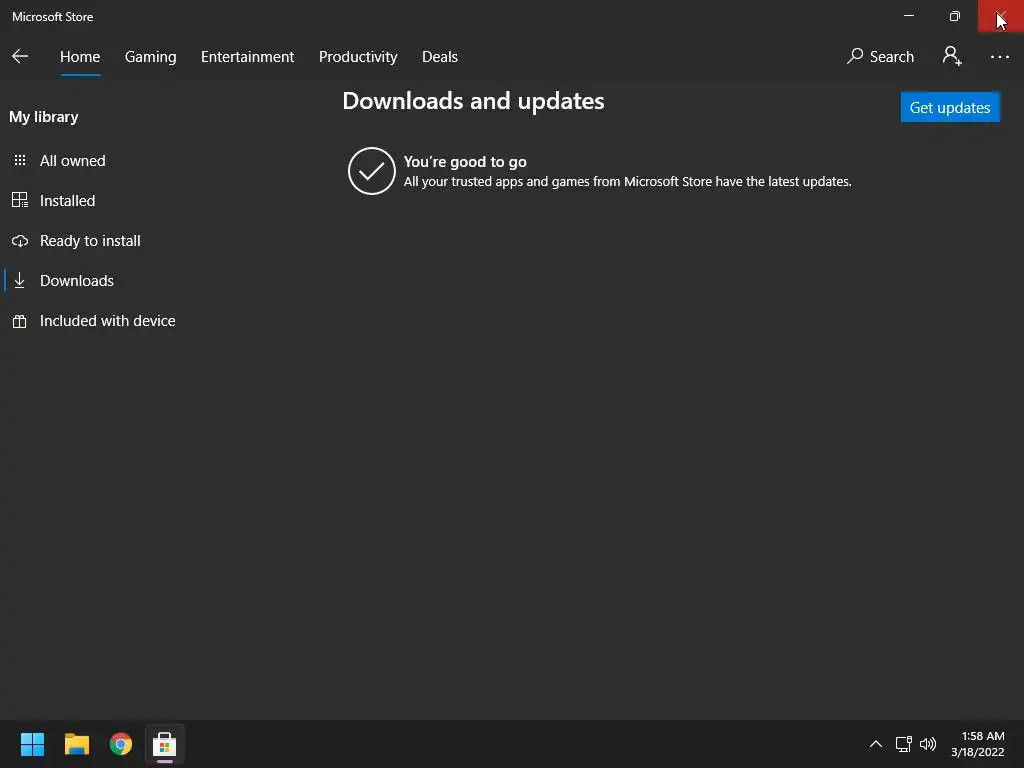Close the Microsoft Store window
The height and width of the screenshot is (768, 1024).
pyautogui.click(x=1000, y=16)
